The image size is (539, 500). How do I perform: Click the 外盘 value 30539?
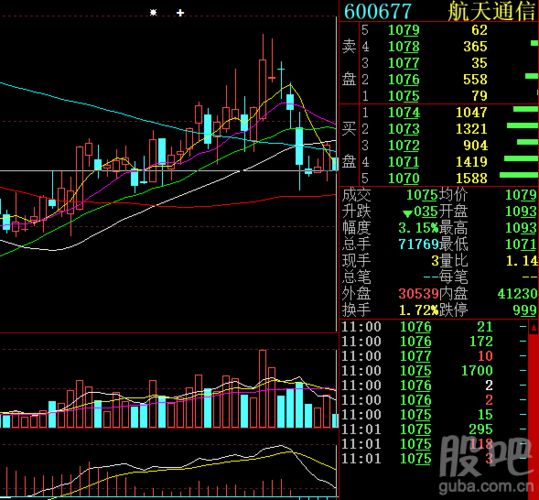point(418,294)
